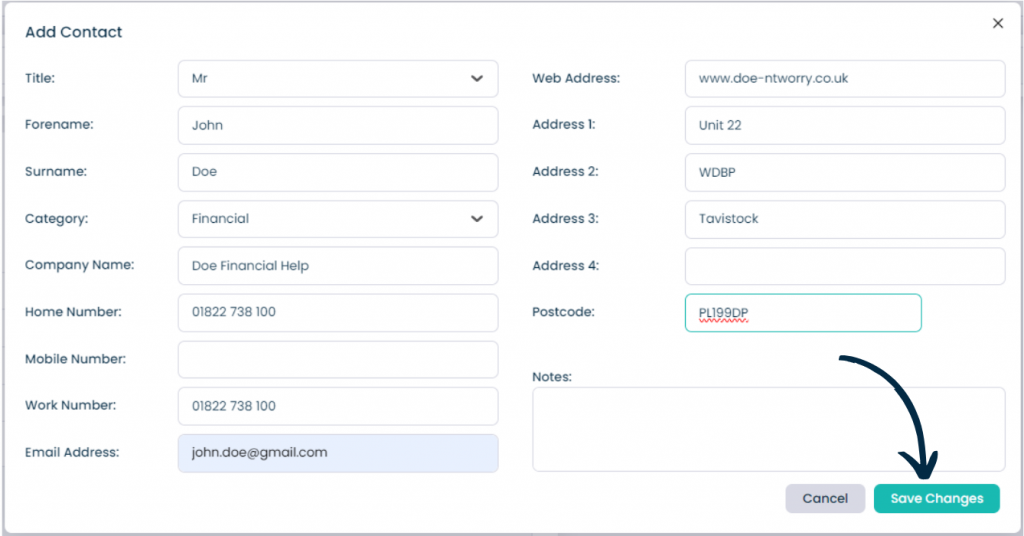Open the Title dropdown chevron
The height and width of the screenshot is (536, 1024).
(x=477, y=78)
